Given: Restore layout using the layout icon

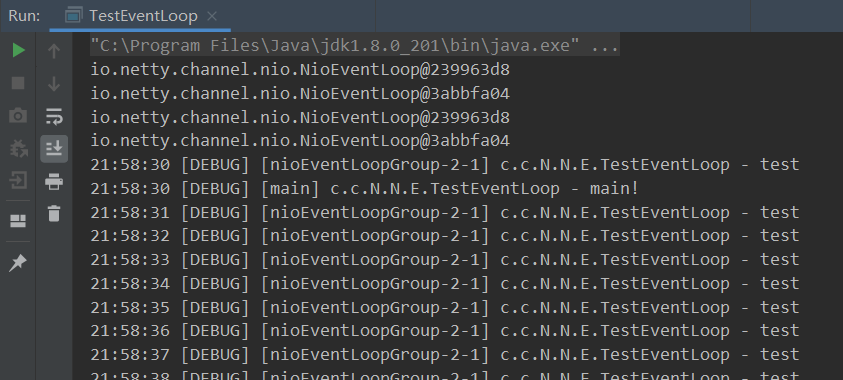Looking at the screenshot, I should tap(18, 221).
